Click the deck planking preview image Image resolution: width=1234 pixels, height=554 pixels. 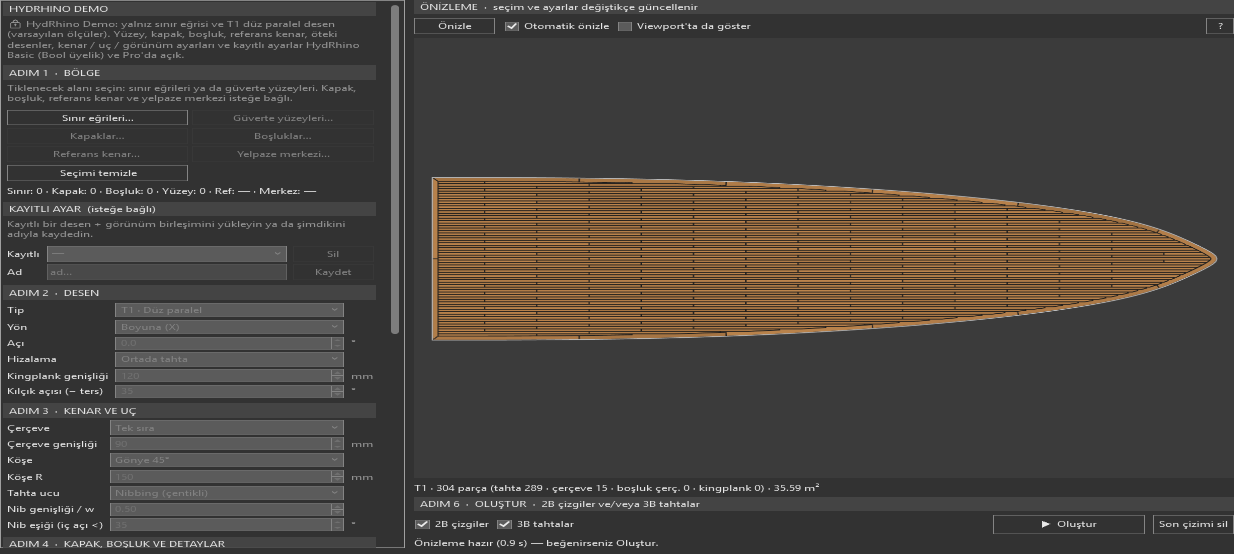(824, 259)
